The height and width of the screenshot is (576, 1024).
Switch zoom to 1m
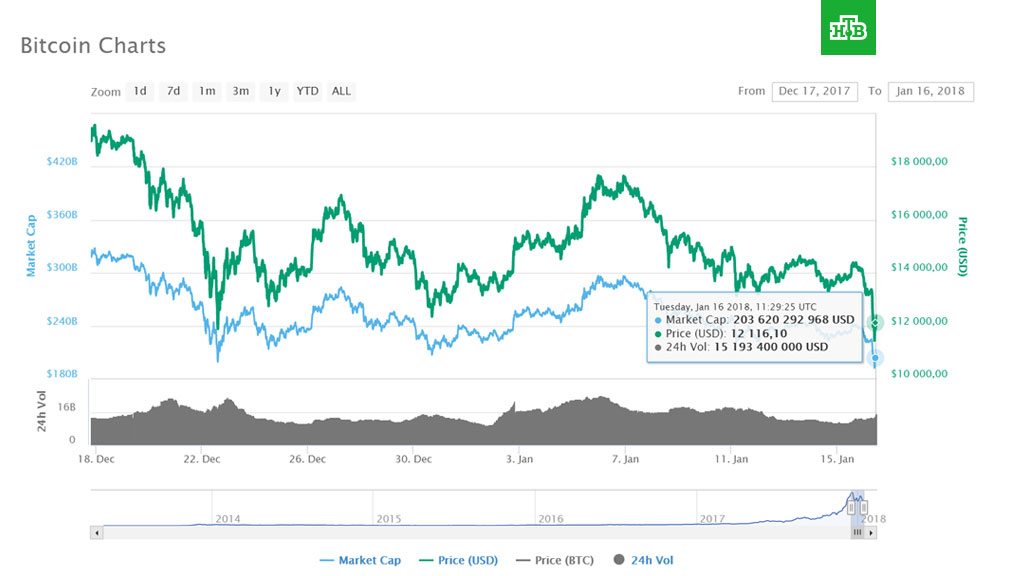point(207,91)
